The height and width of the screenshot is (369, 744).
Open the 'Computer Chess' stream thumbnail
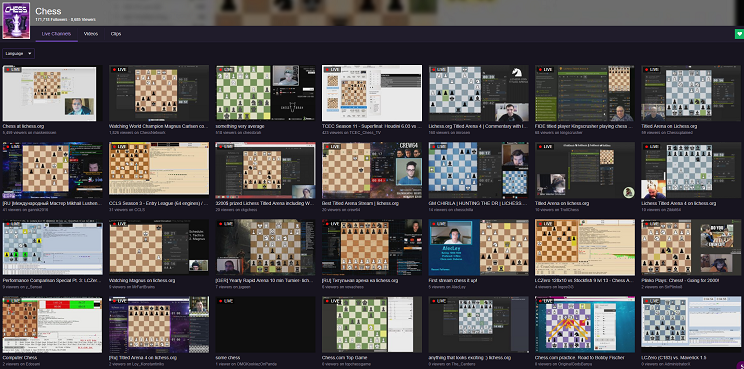pyautogui.click(x=52, y=325)
